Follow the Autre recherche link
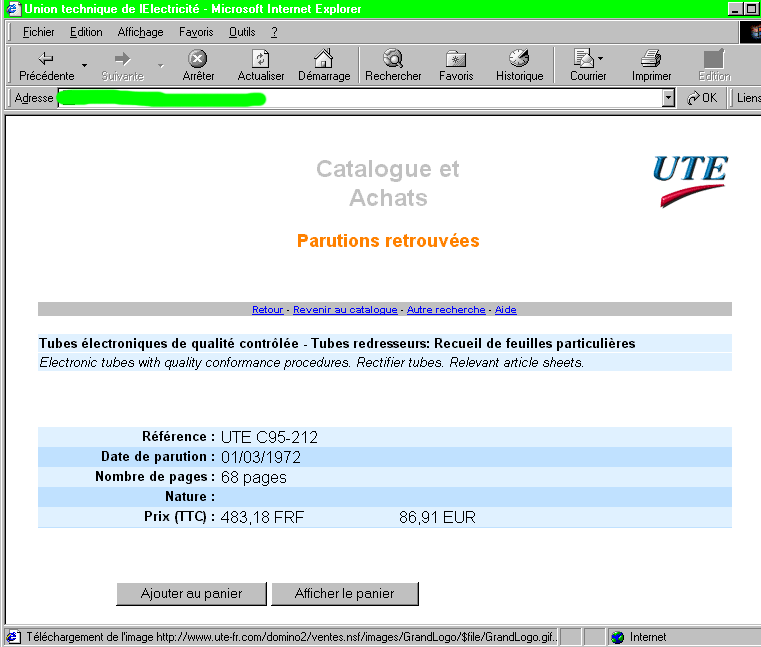Viewport: 761px width, 647px height. pyautogui.click(x=446, y=310)
